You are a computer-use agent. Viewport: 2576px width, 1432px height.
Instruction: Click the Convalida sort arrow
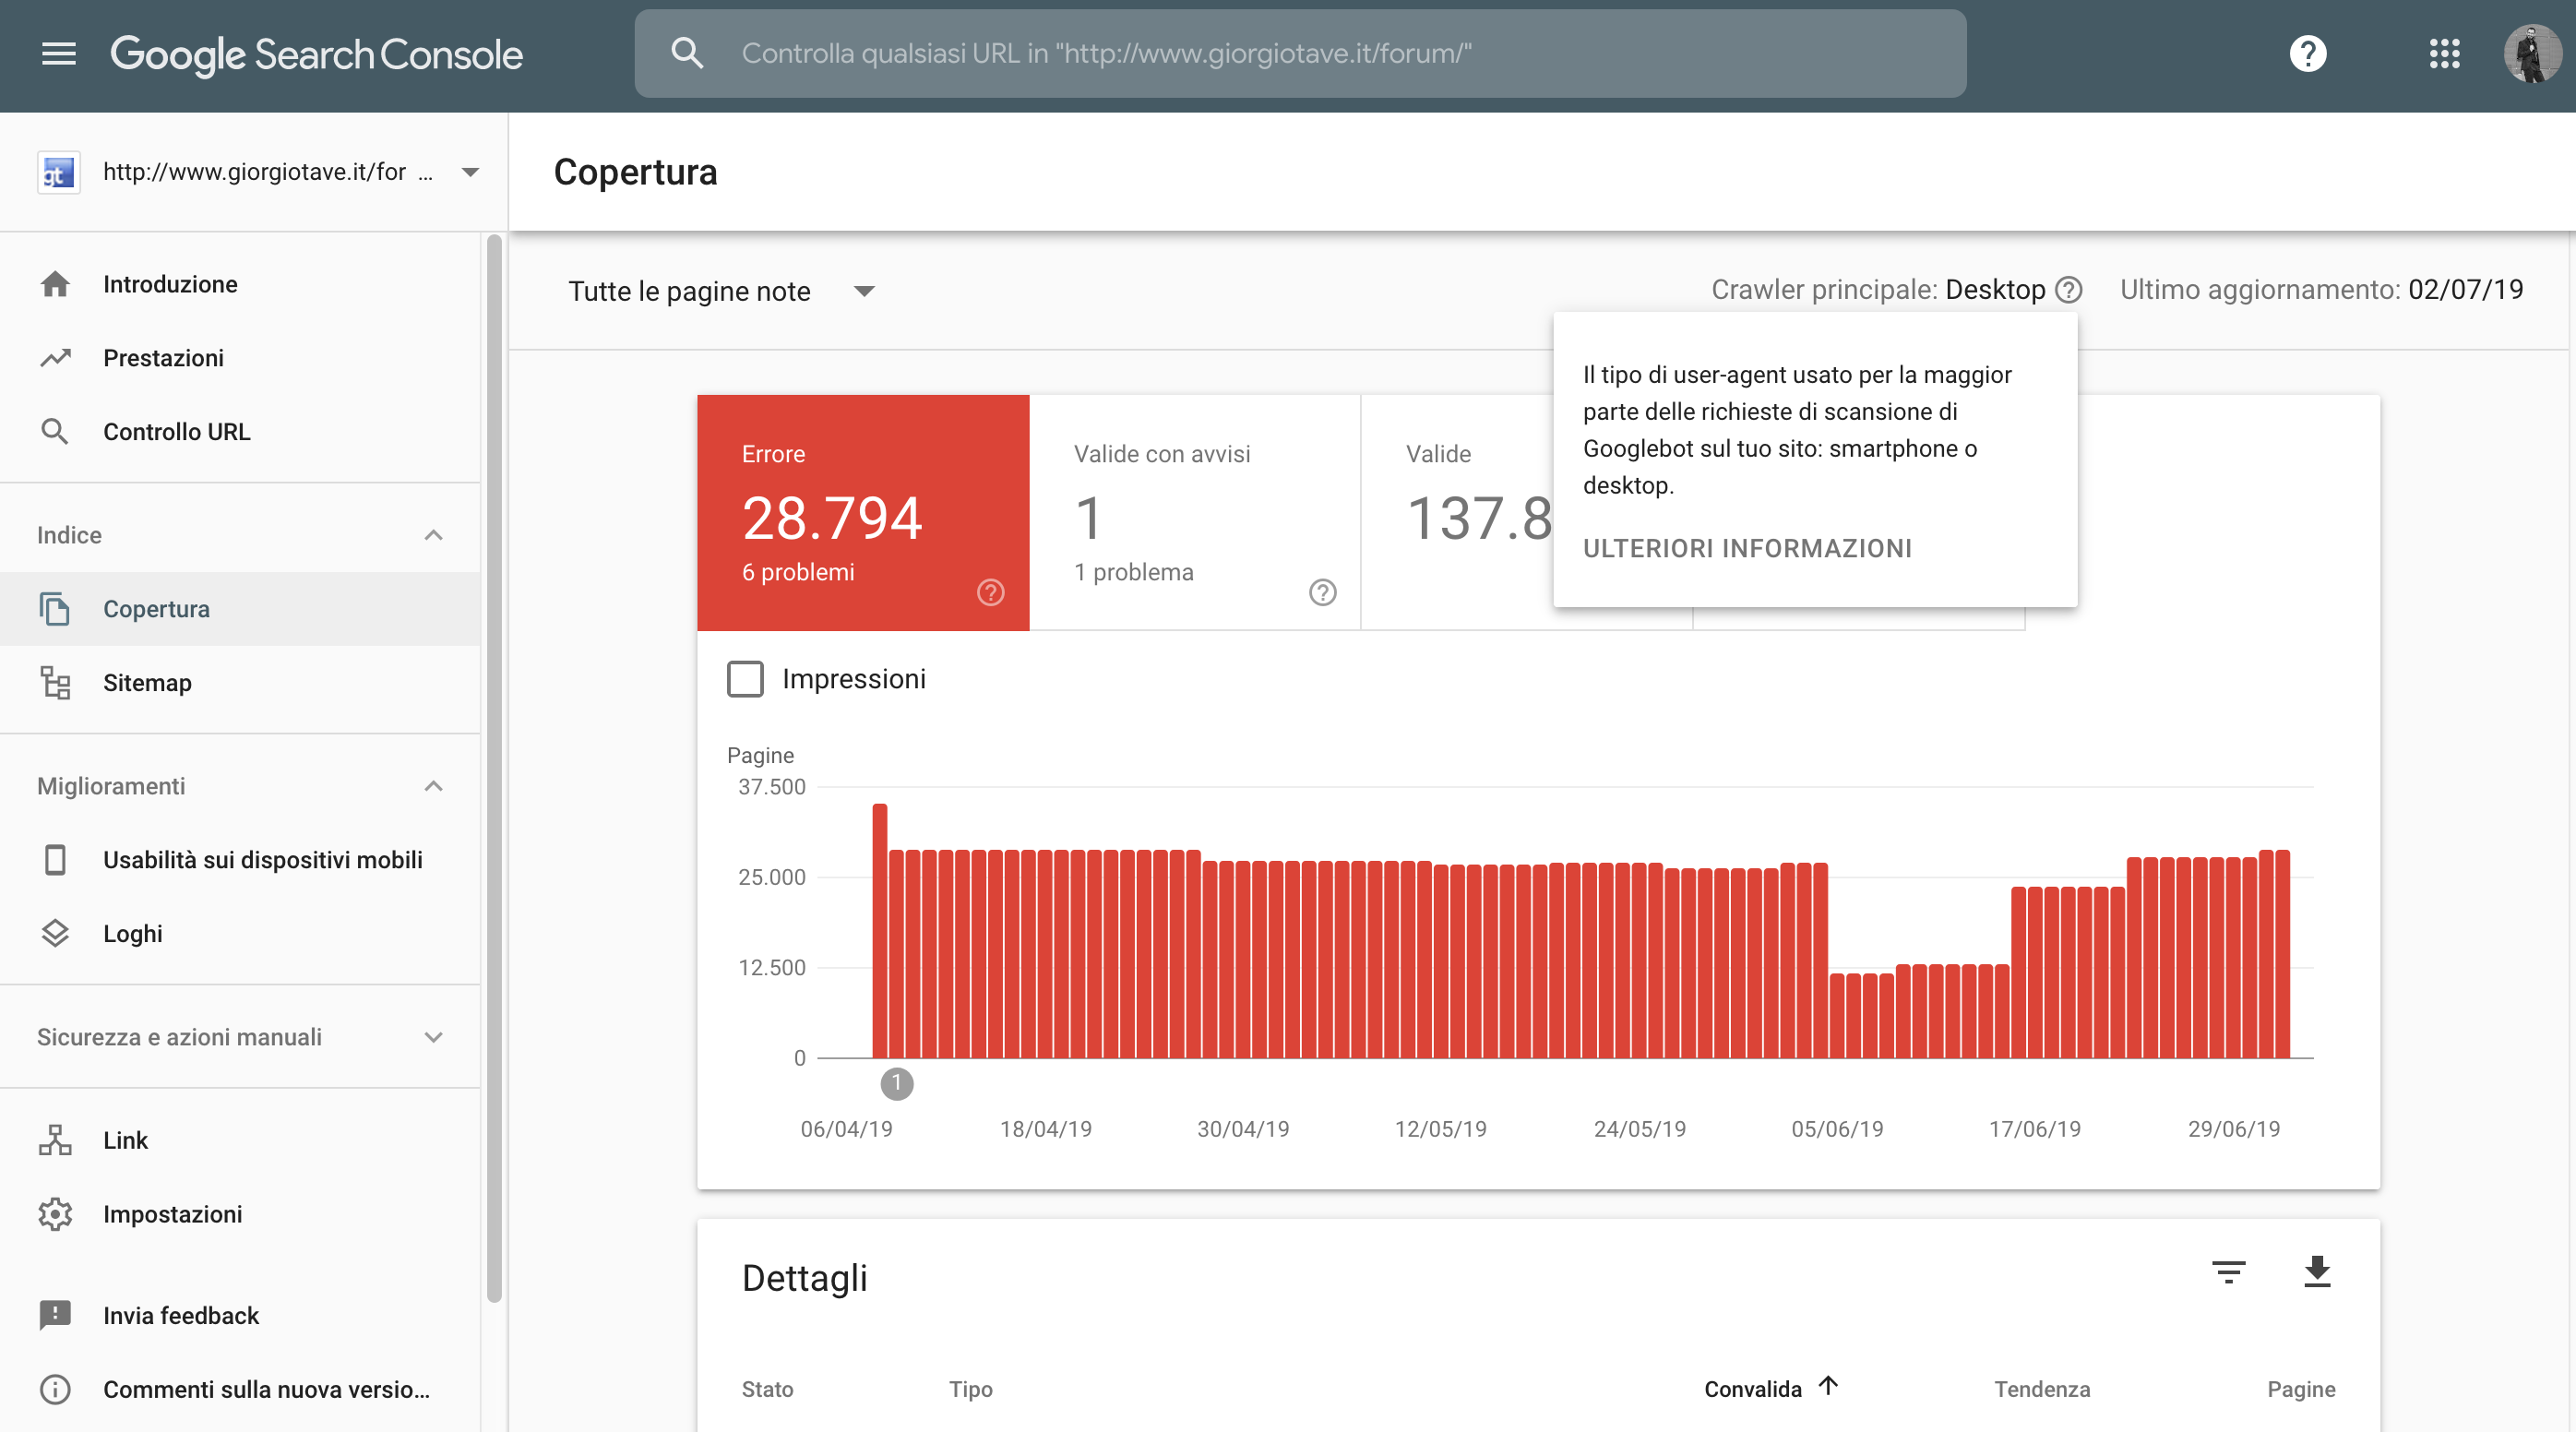coord(1828,1387)
